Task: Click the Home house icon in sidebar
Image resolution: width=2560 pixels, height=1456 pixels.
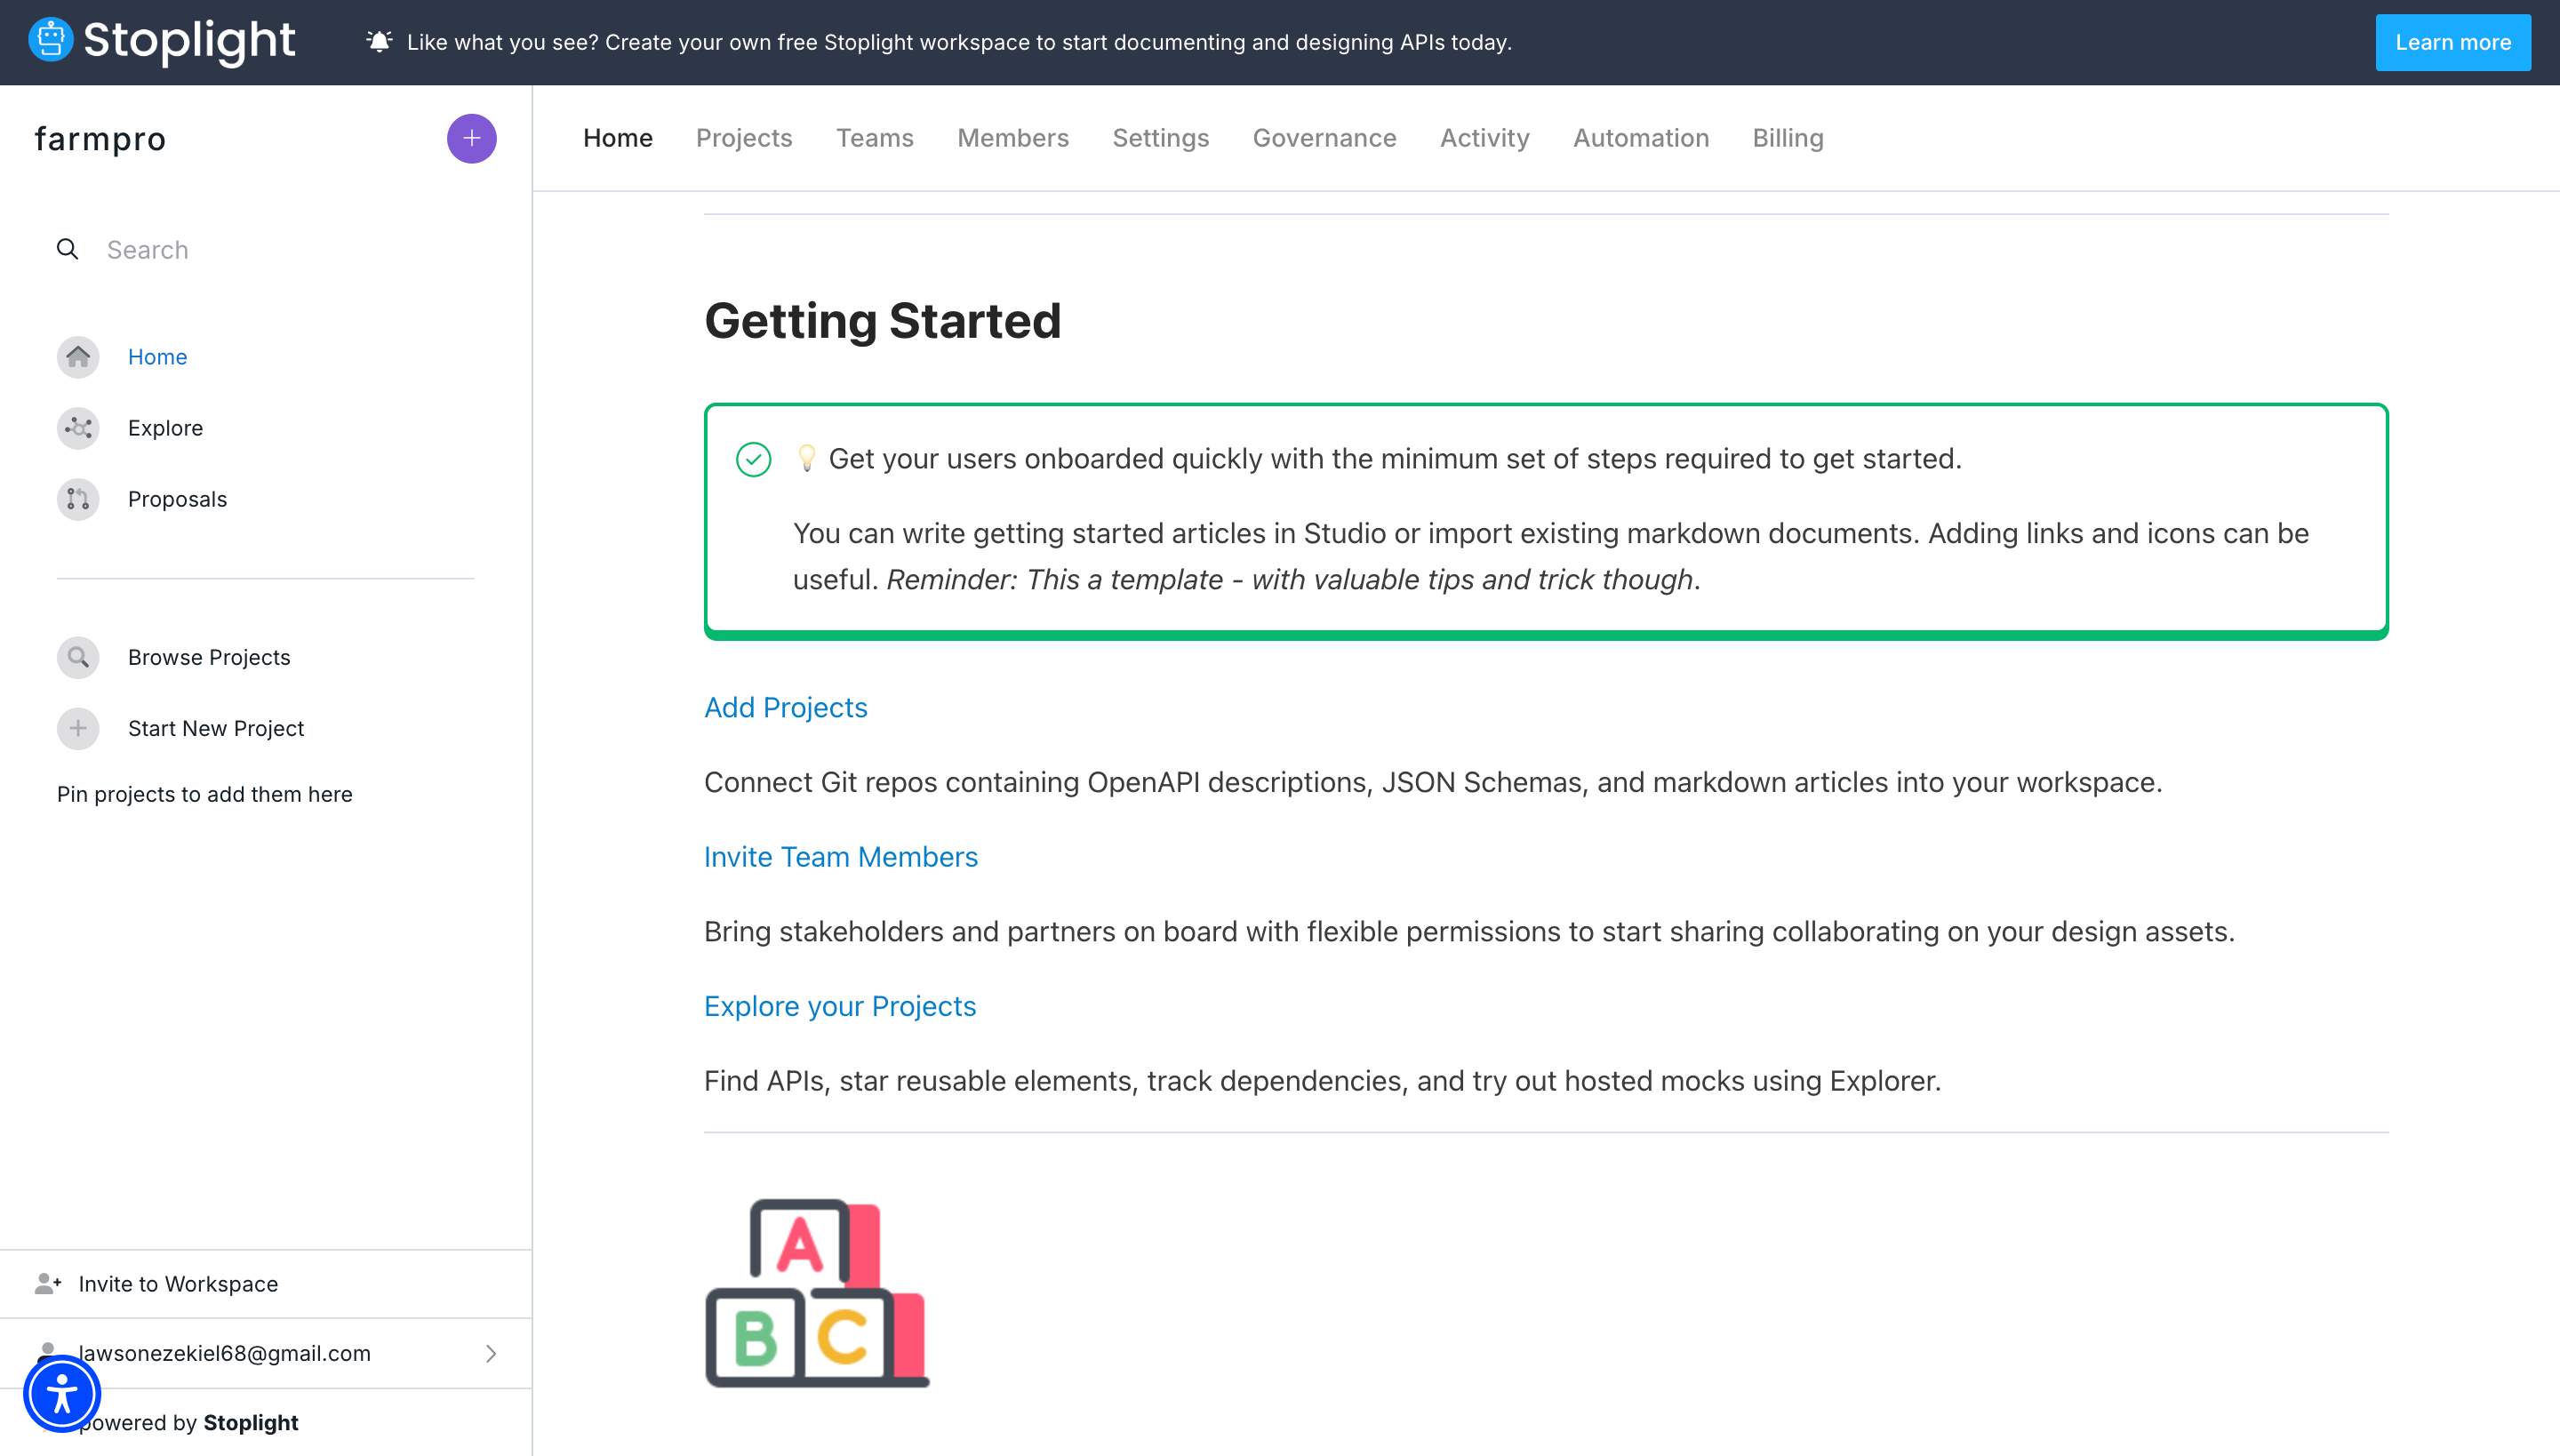Action: coord(78,357)
